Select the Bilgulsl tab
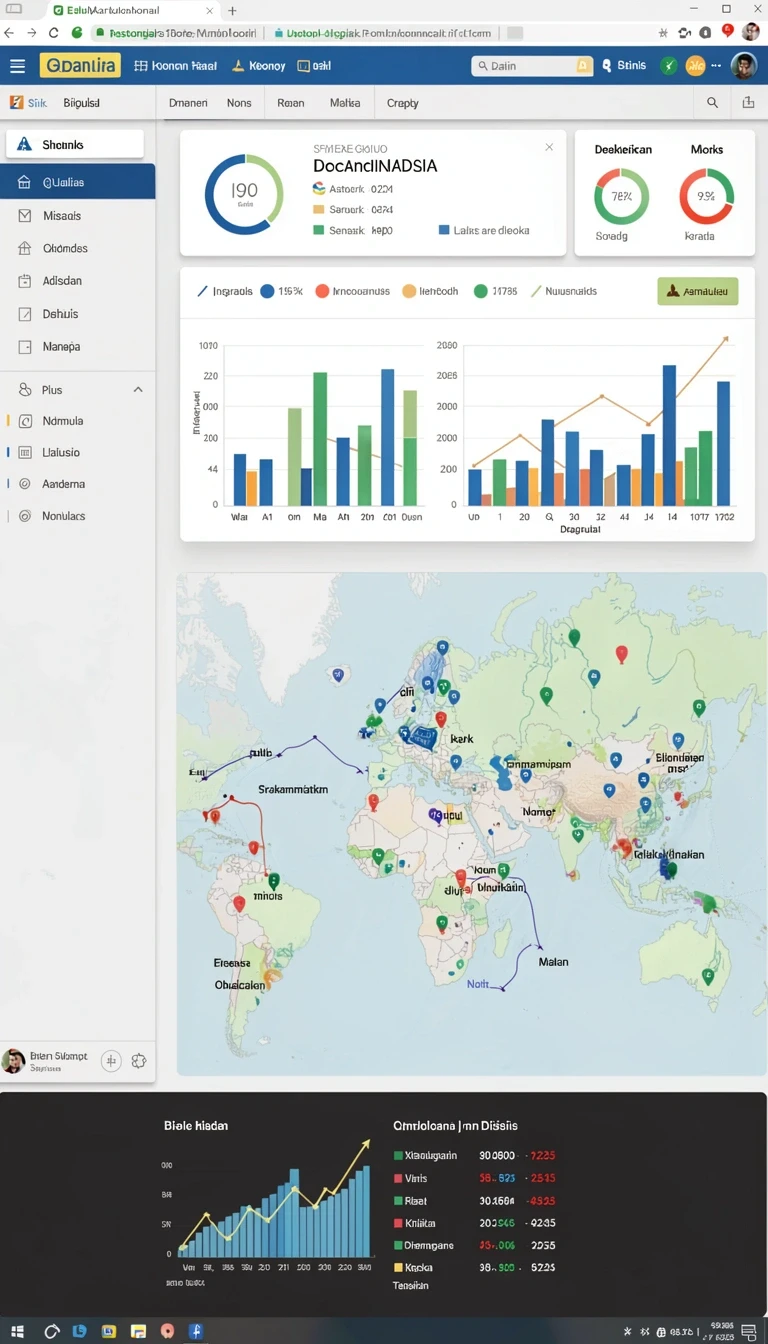 click(81, 103)
